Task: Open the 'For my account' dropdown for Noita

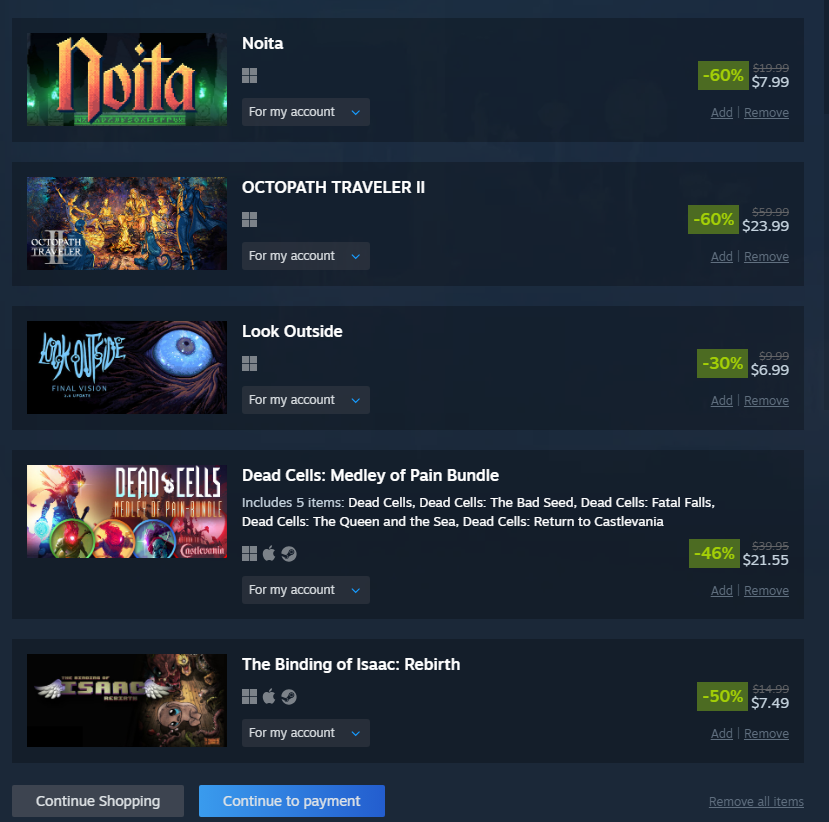Action: coord(306,112)
